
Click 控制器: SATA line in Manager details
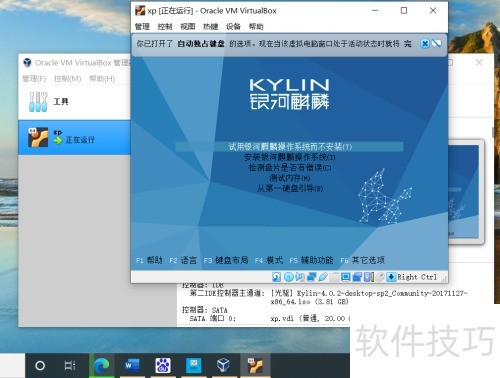[205, 310]
